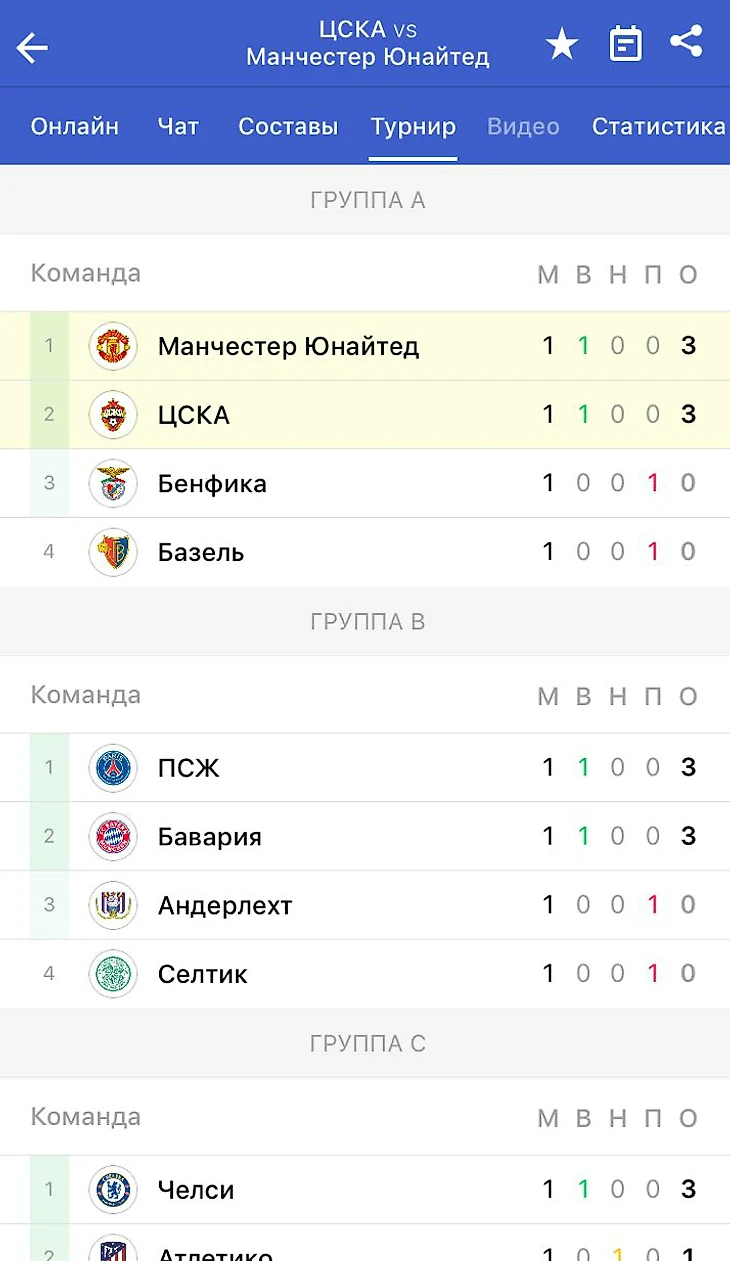The width and height of the screenshot is (730, 1261).
Task: Tap the Basel club logo
Action: (x=112, y=552)
